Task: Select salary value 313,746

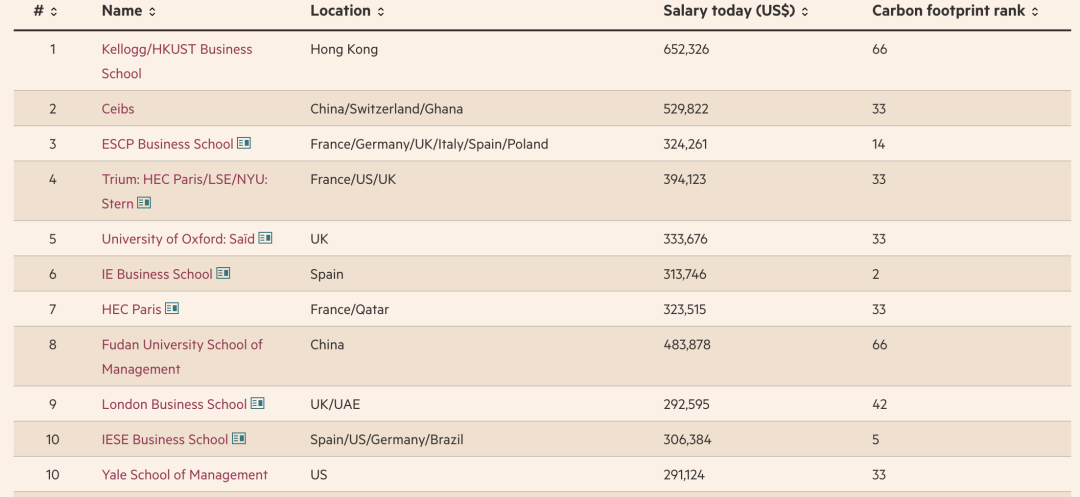Action: [684, 274]
